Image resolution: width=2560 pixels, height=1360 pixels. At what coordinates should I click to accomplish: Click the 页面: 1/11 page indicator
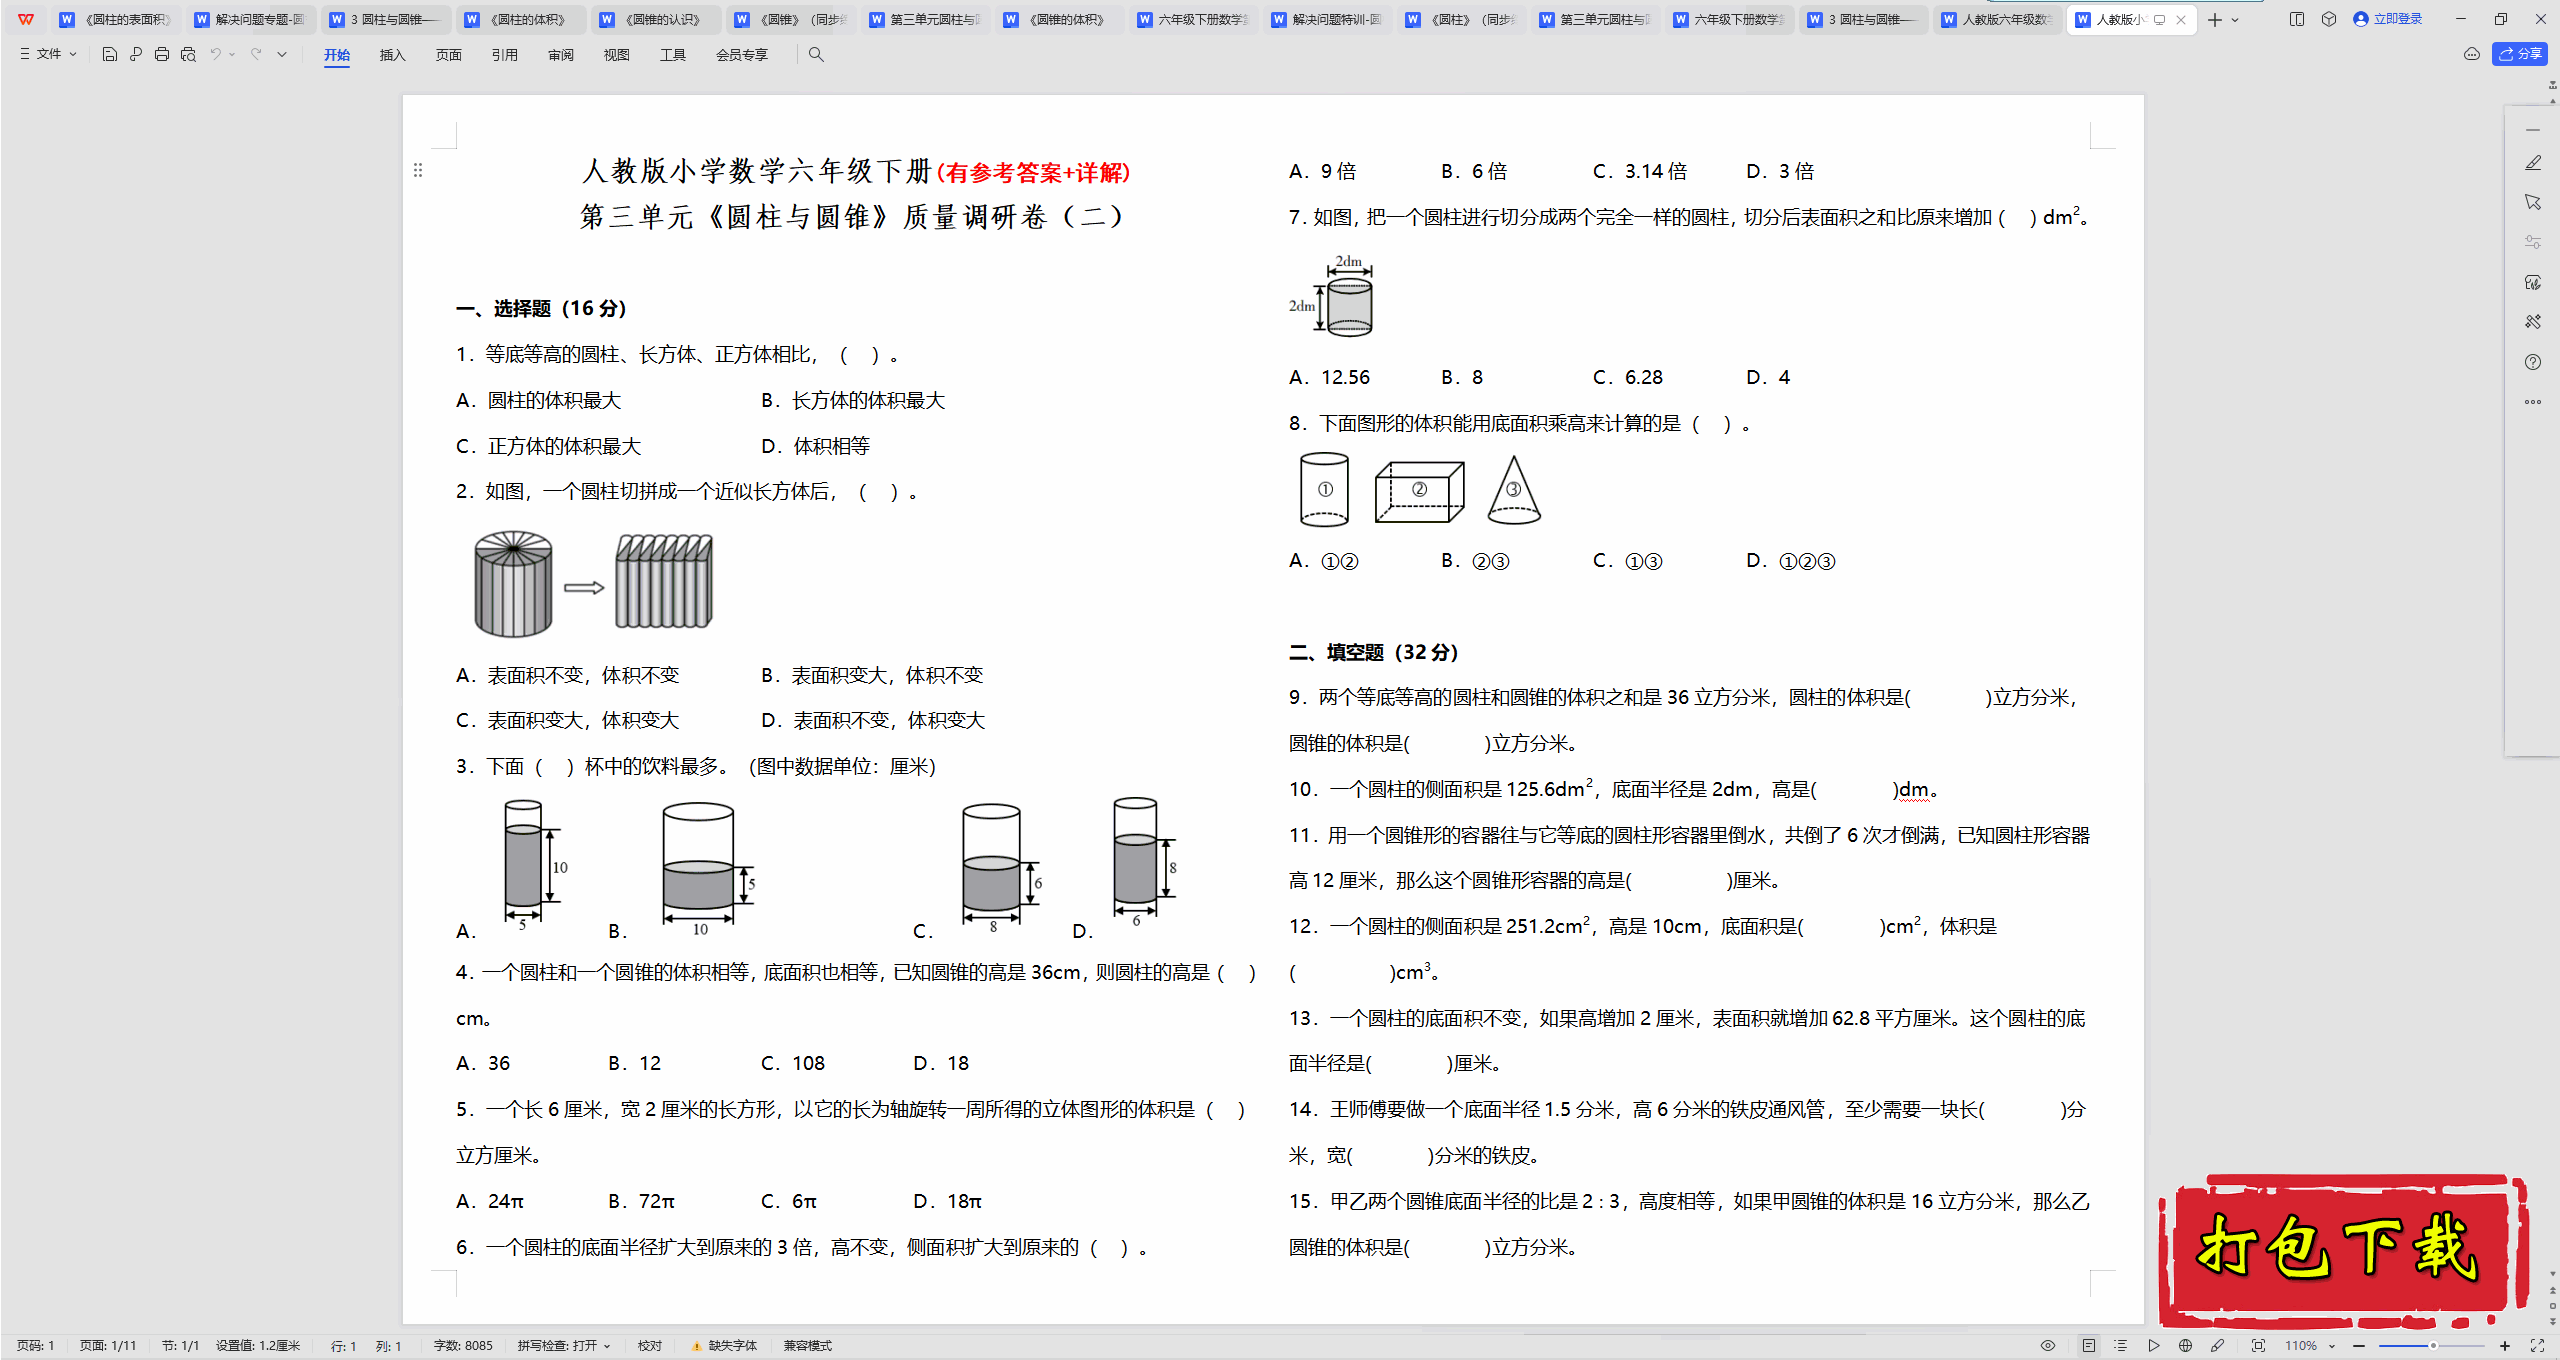click(108, 1346)
